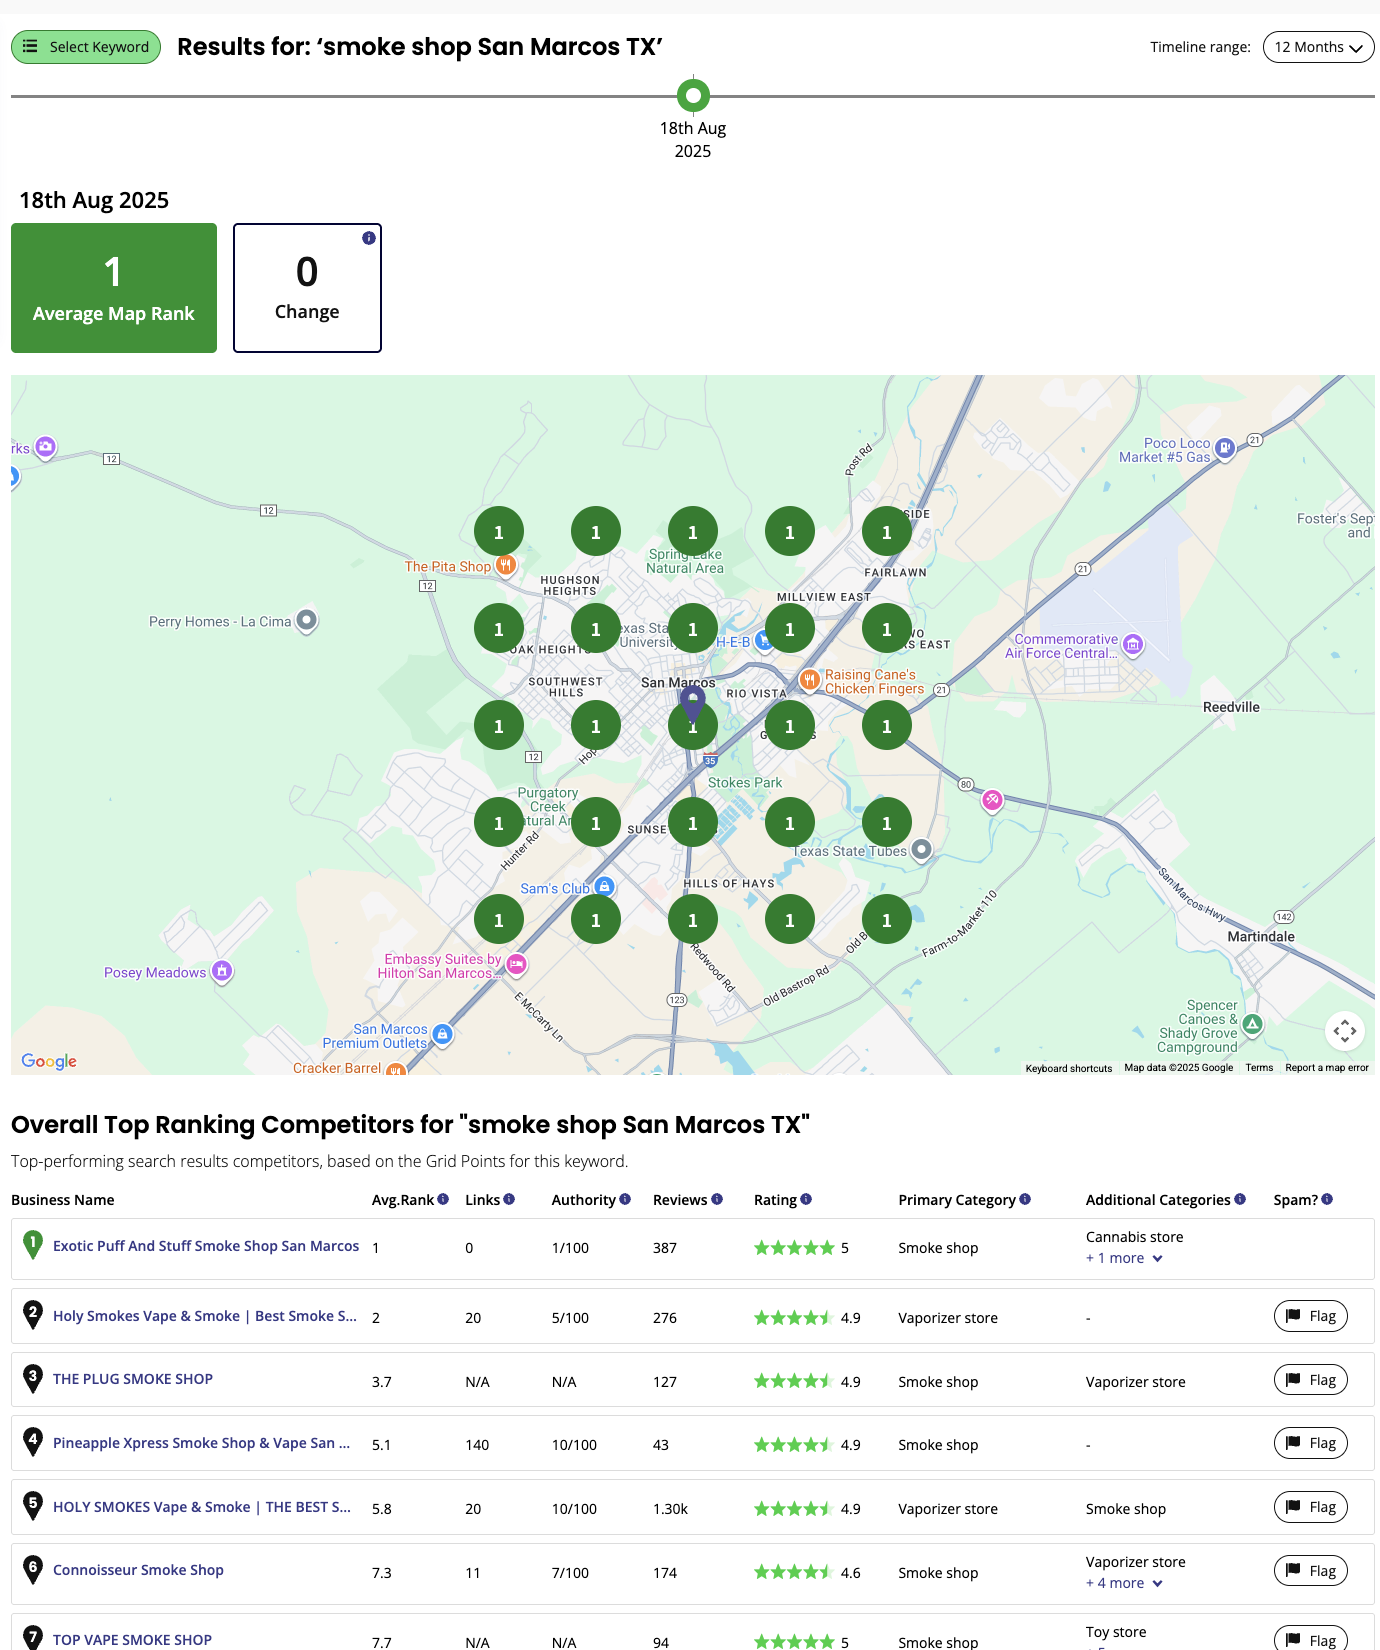The width and height of the screenshot is (1380, 1650).
Task: Click the pink marker on Highway 80
Action: tap(992, 801)
